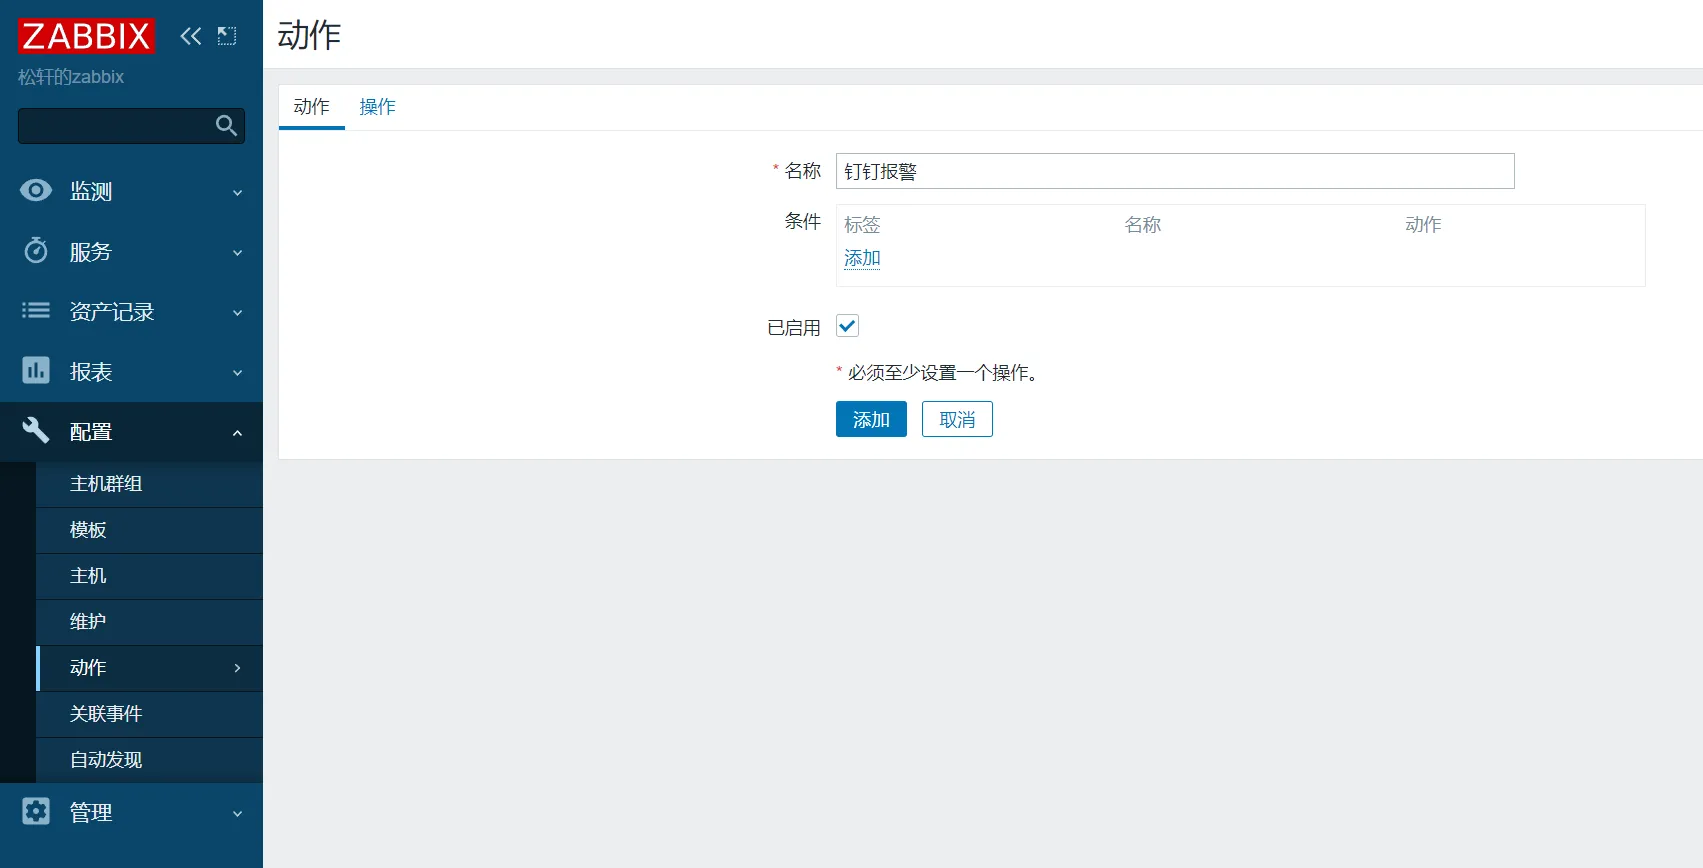This screenshot has height=868, width=1703.
Task: Click the magnifier search icon
Action: point(226,125)
